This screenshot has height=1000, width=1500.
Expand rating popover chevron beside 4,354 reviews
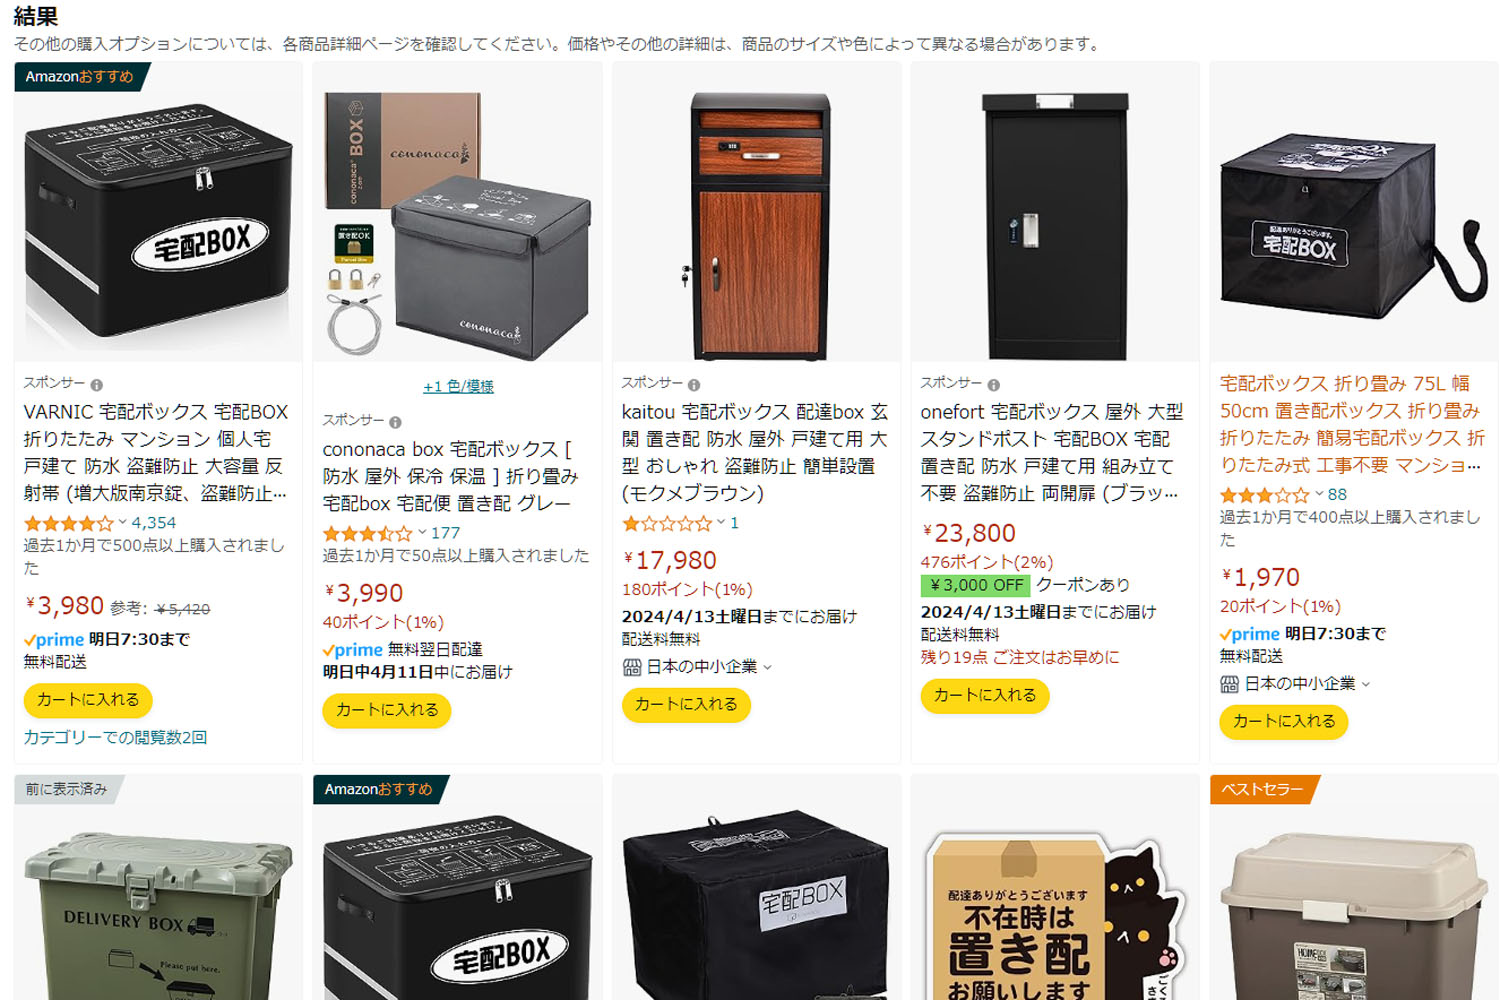point(122,522)
